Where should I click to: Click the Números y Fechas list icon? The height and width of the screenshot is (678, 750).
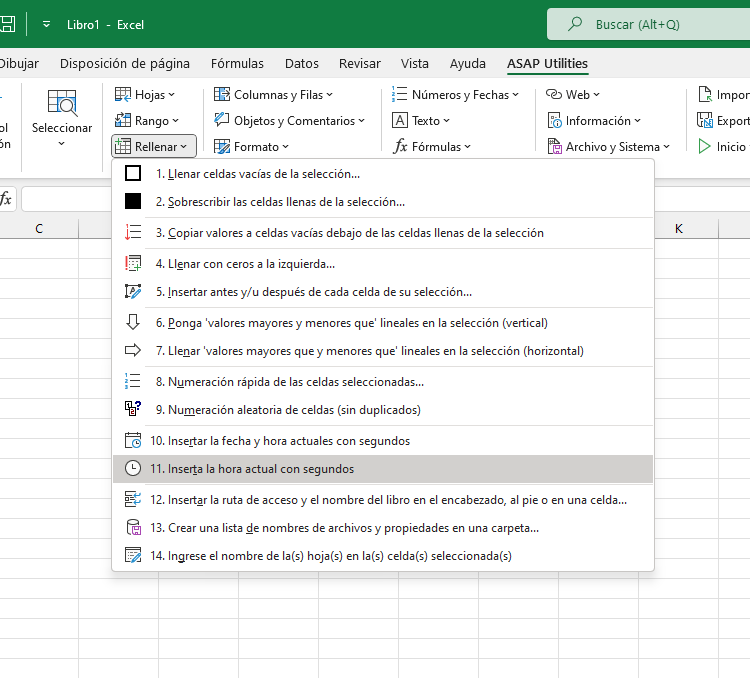pos(399,94)
